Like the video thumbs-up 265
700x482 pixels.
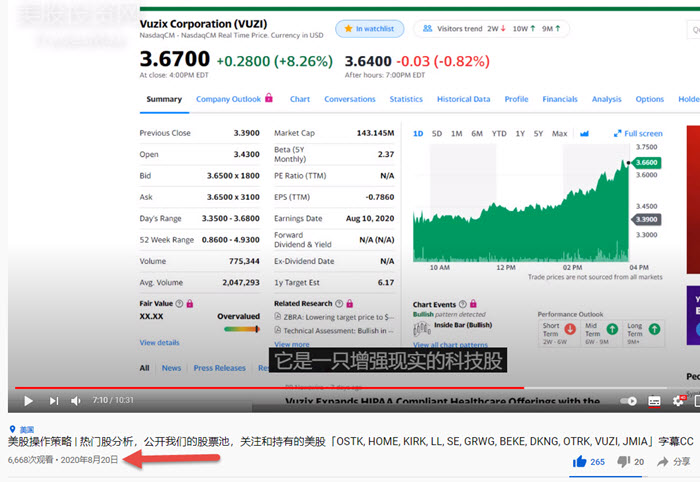(x=589, y=461)
